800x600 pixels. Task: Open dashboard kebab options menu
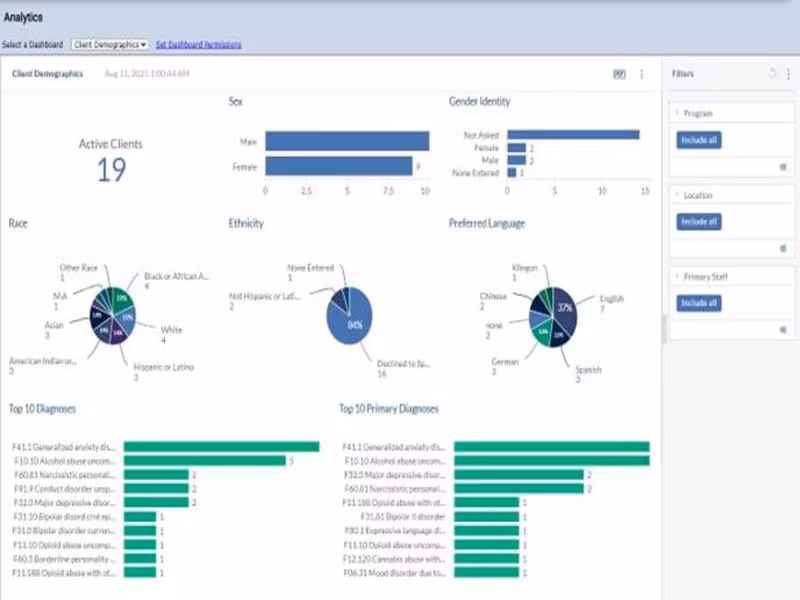click(x=641, y=74)
